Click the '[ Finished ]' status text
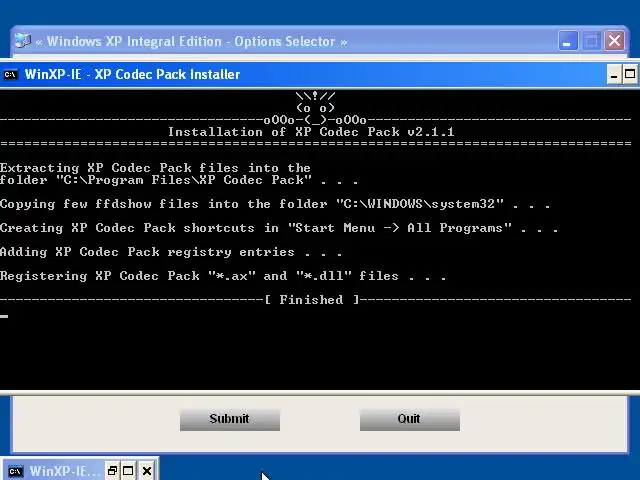 [x=311, y=300]
